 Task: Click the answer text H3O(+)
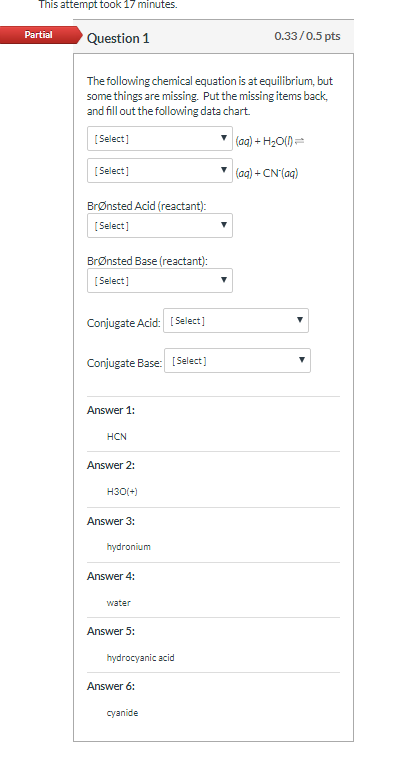[122, 491]
